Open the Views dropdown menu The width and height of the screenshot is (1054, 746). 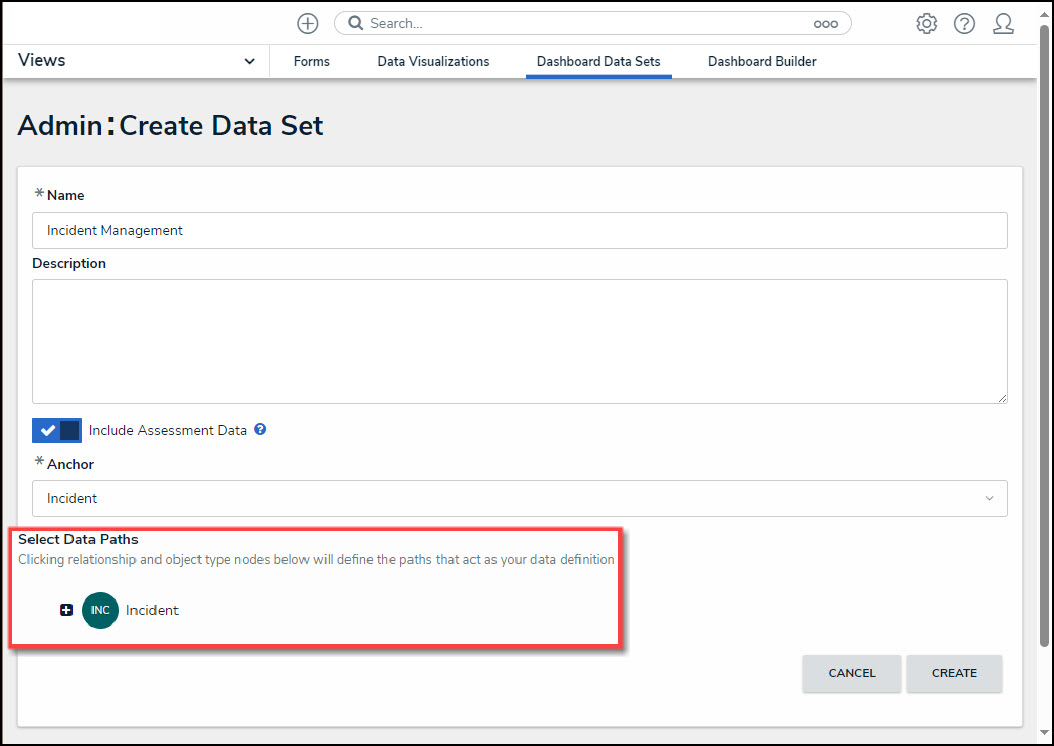point(136,61)
